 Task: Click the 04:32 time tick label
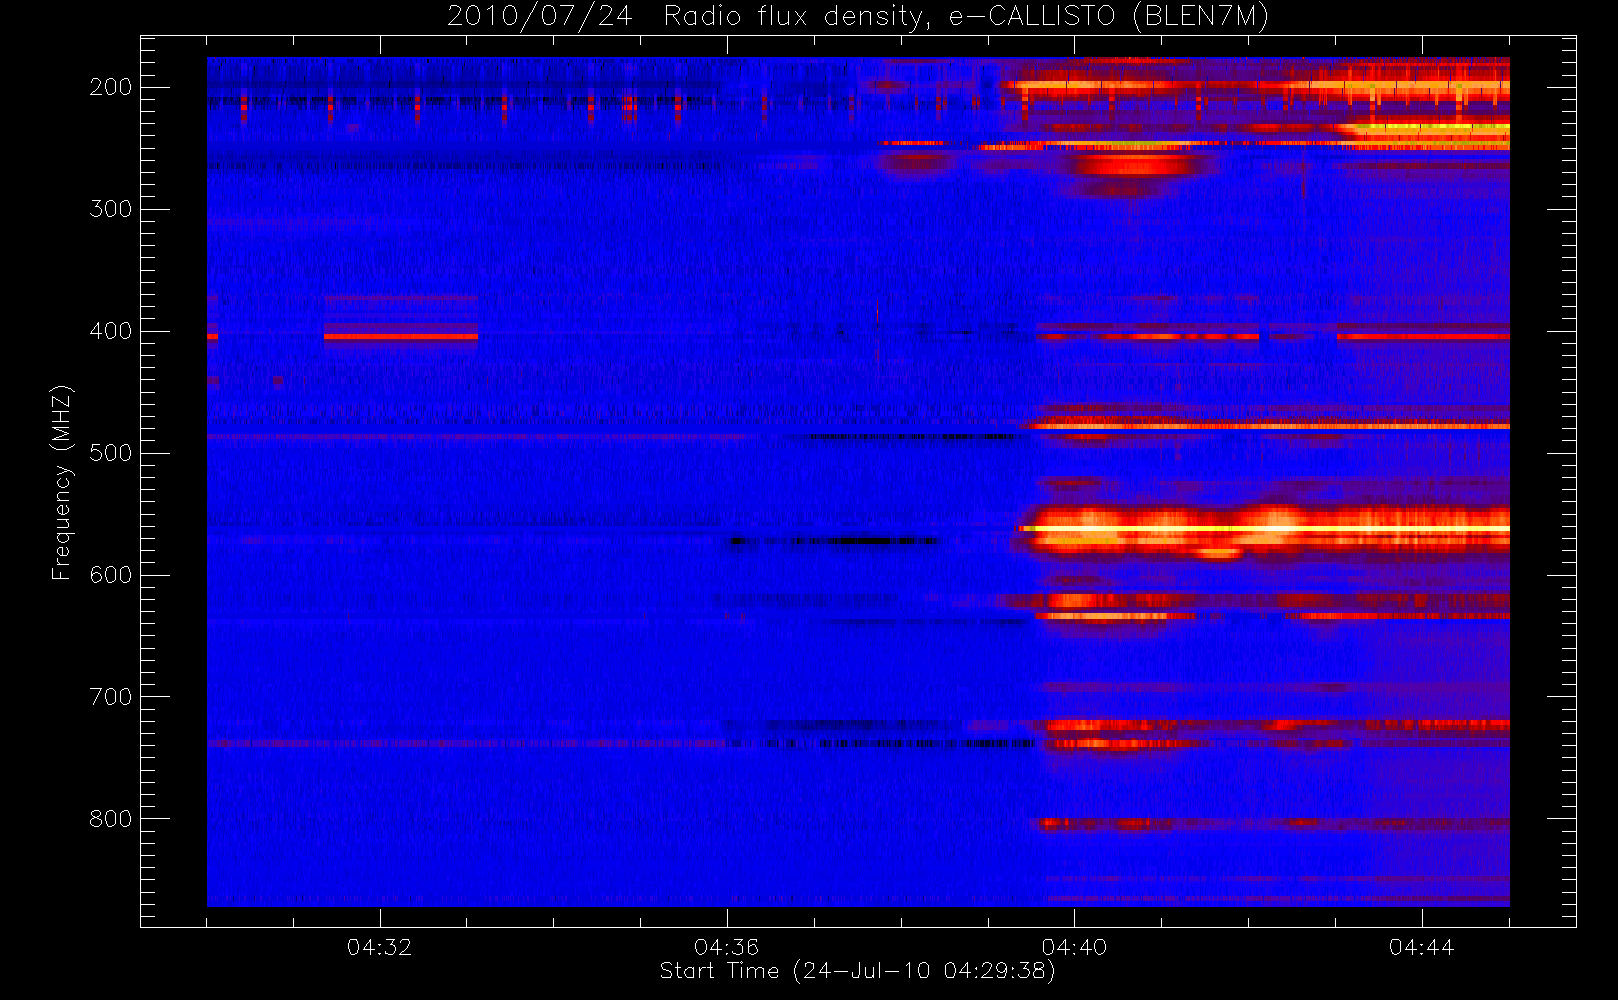[379, 947]
